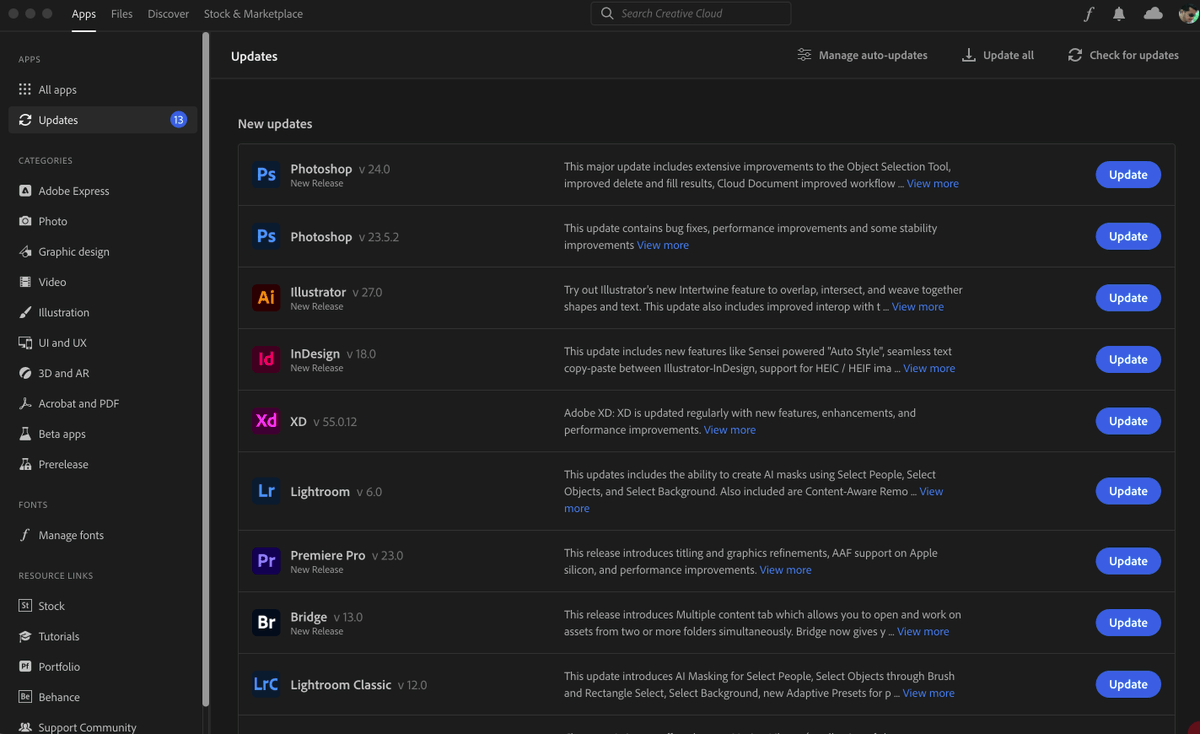This screenshot has width=1200, height=734.
Task: Update InDesign v 18.0
Action: [x=1128, y=359]
